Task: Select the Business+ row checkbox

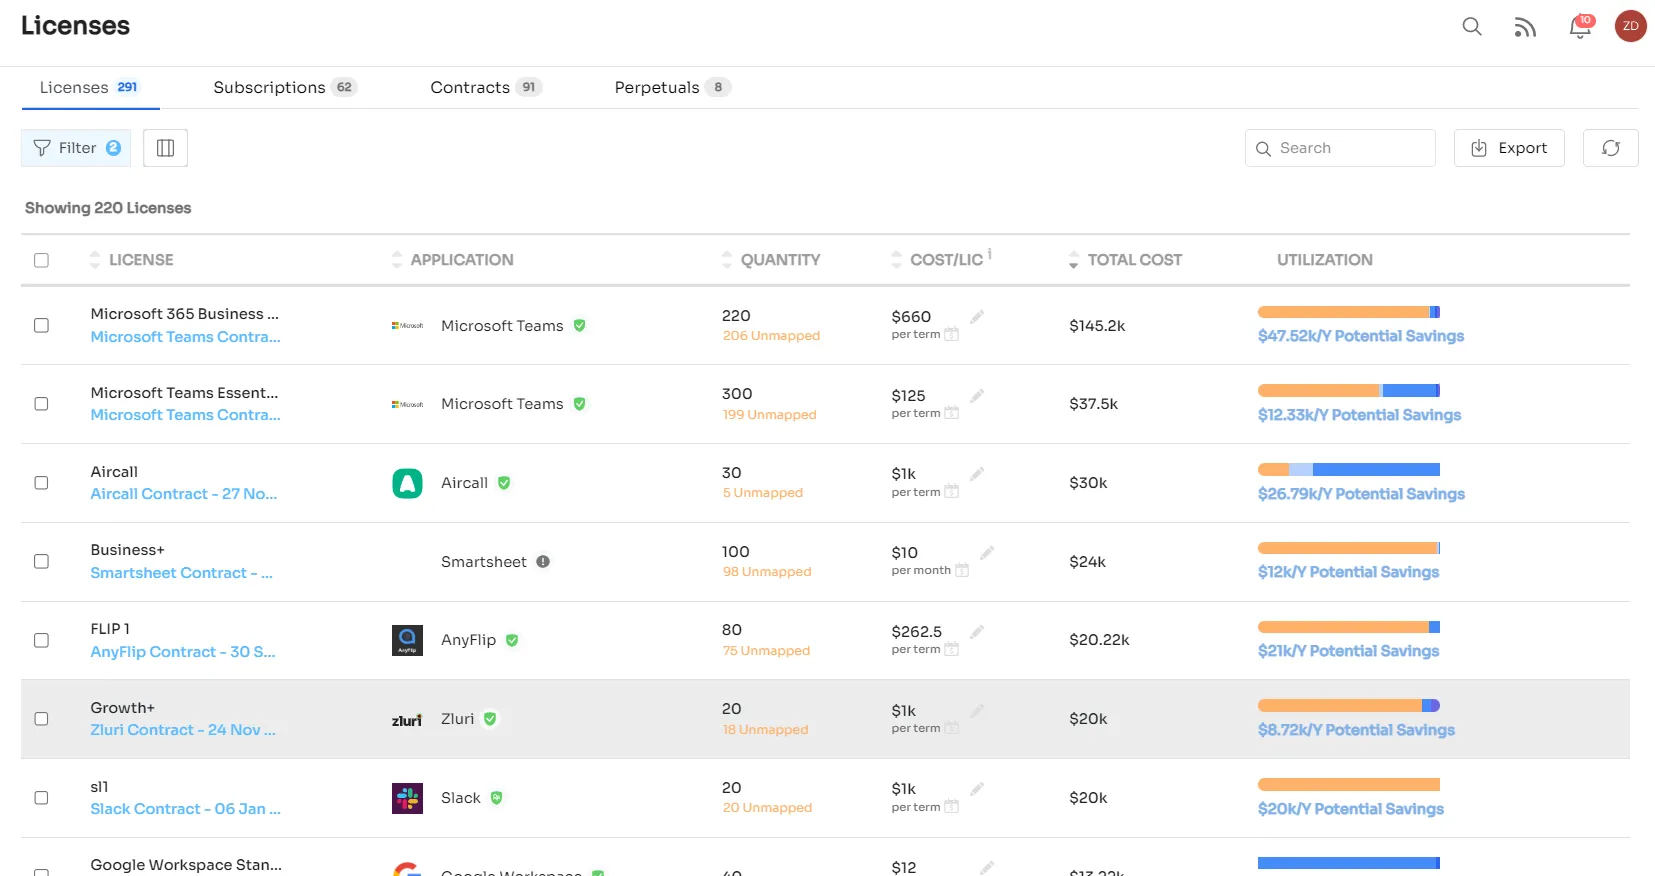Action: pos(41,562)
